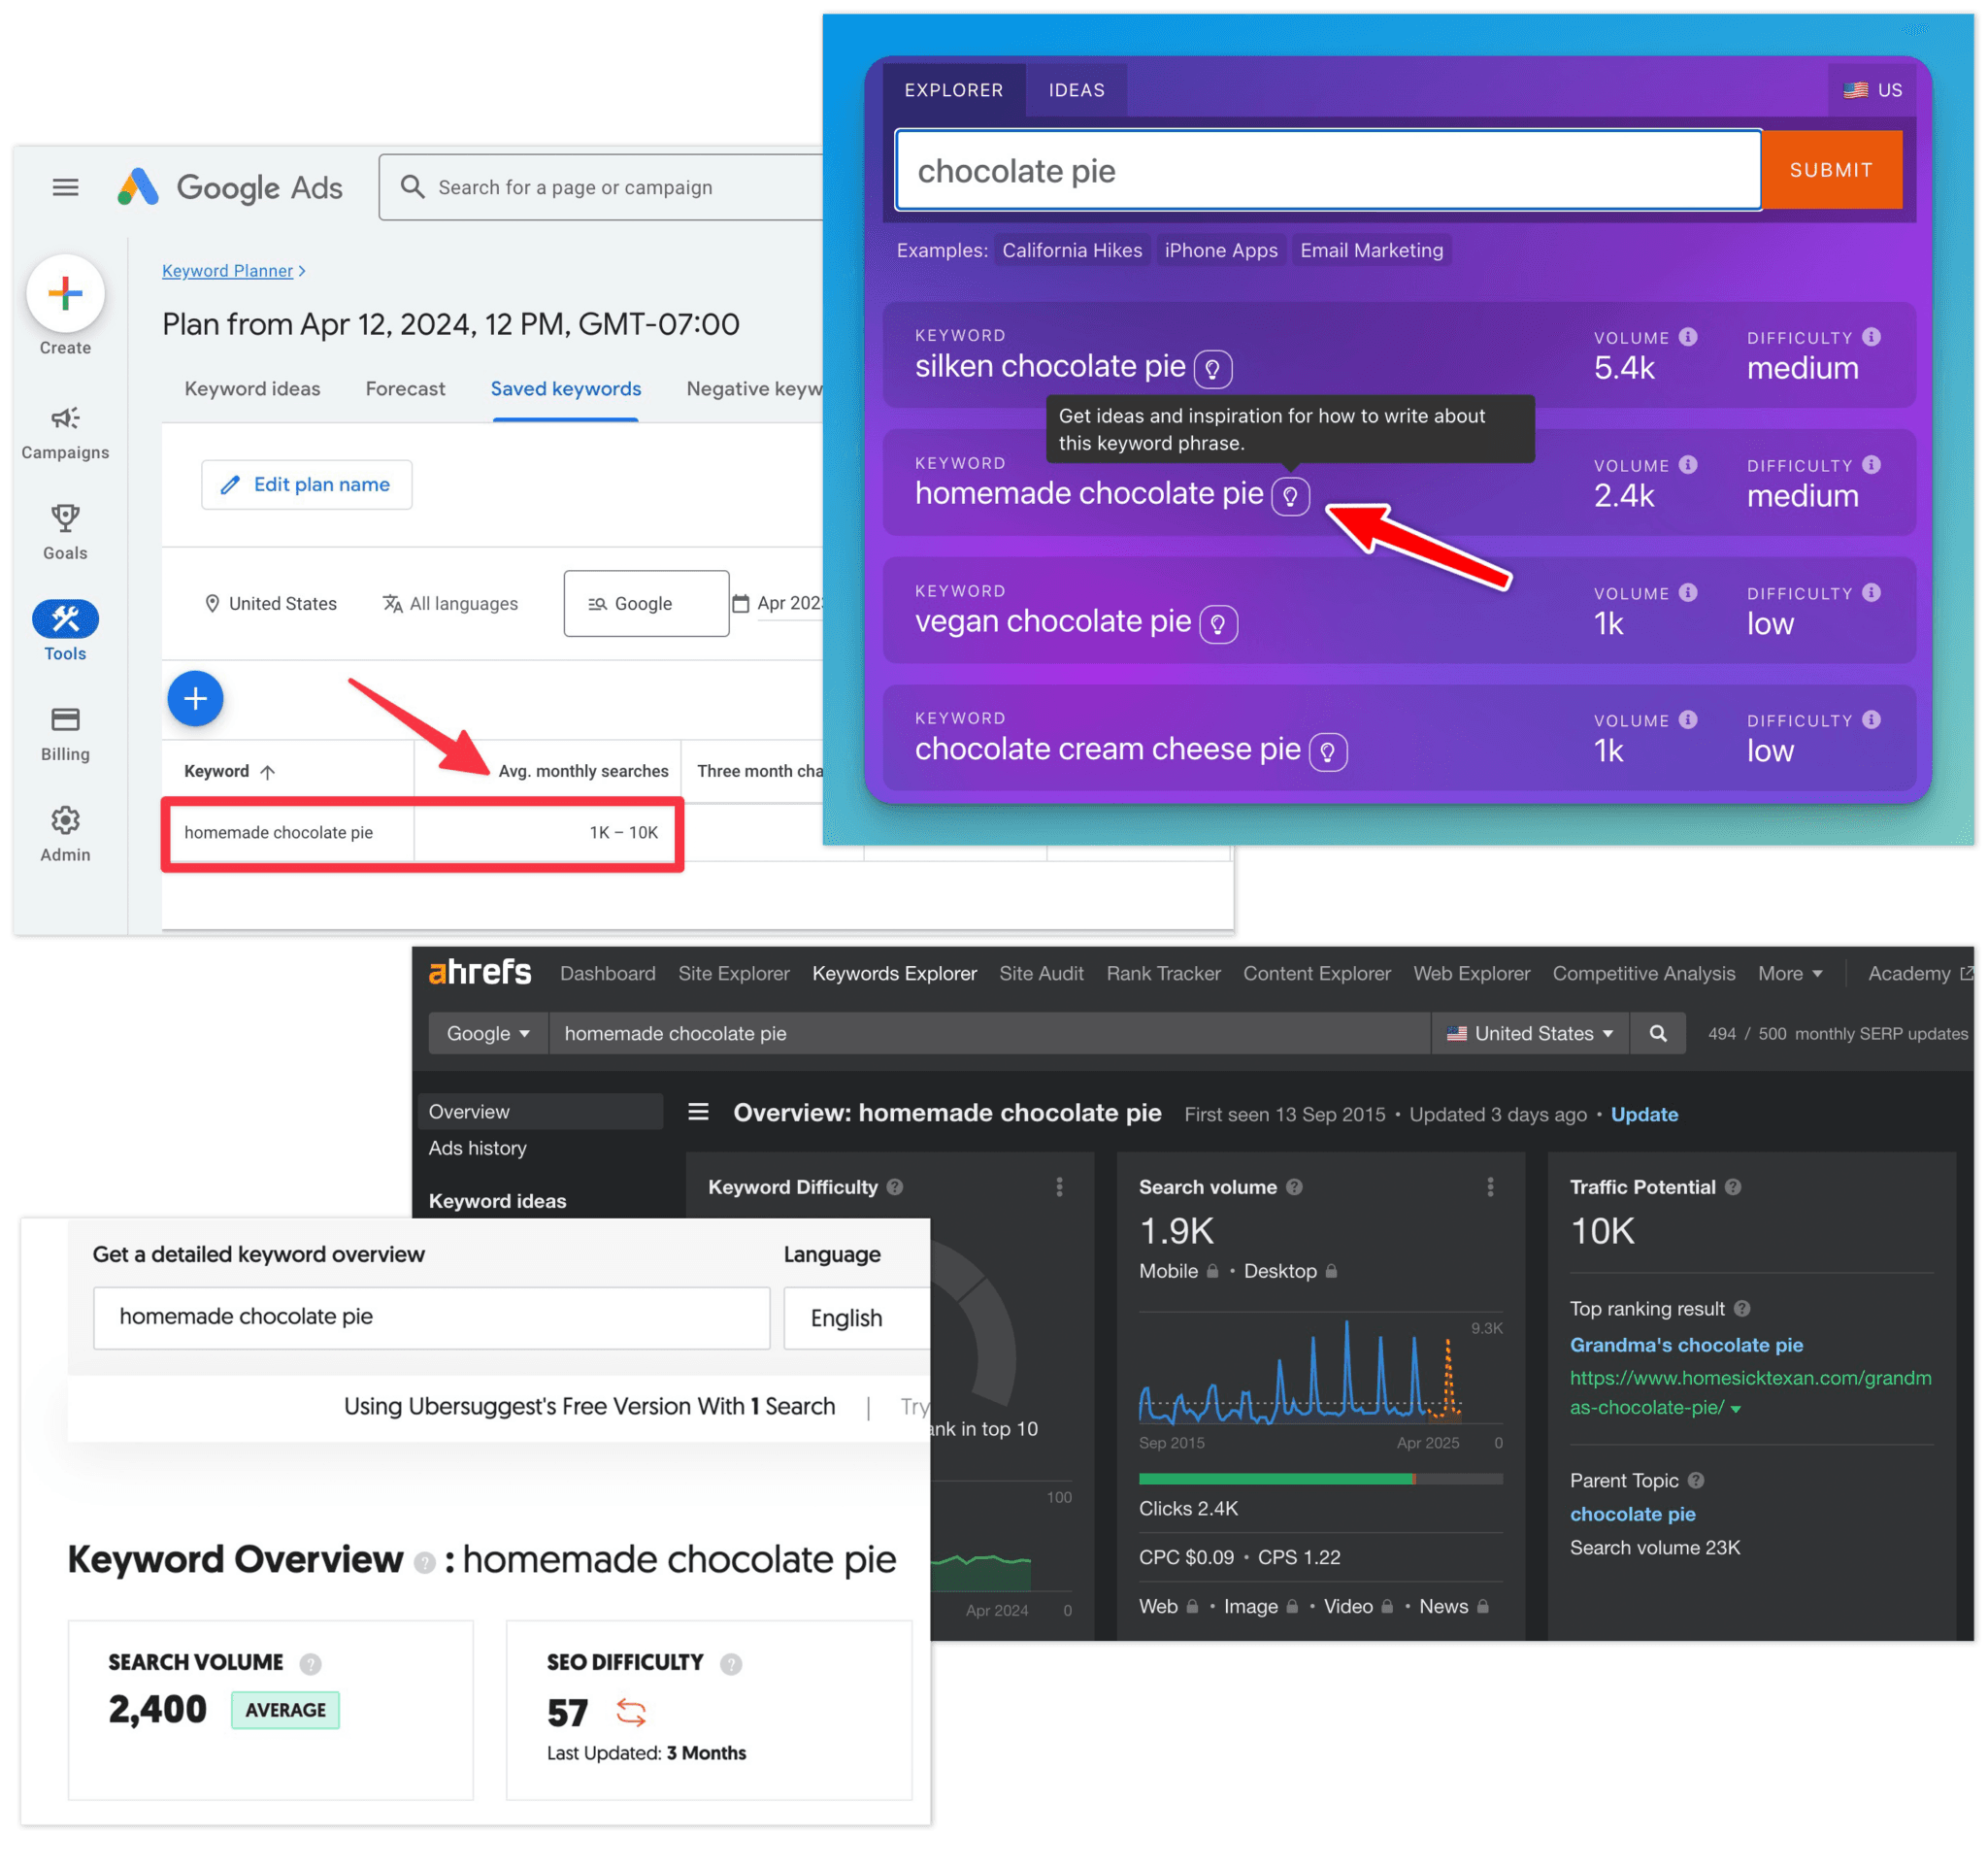Toggle the Desktop lock under Search volume
Image resolution: width=1988 pixels, height=1868 pixels.
1331,1271
